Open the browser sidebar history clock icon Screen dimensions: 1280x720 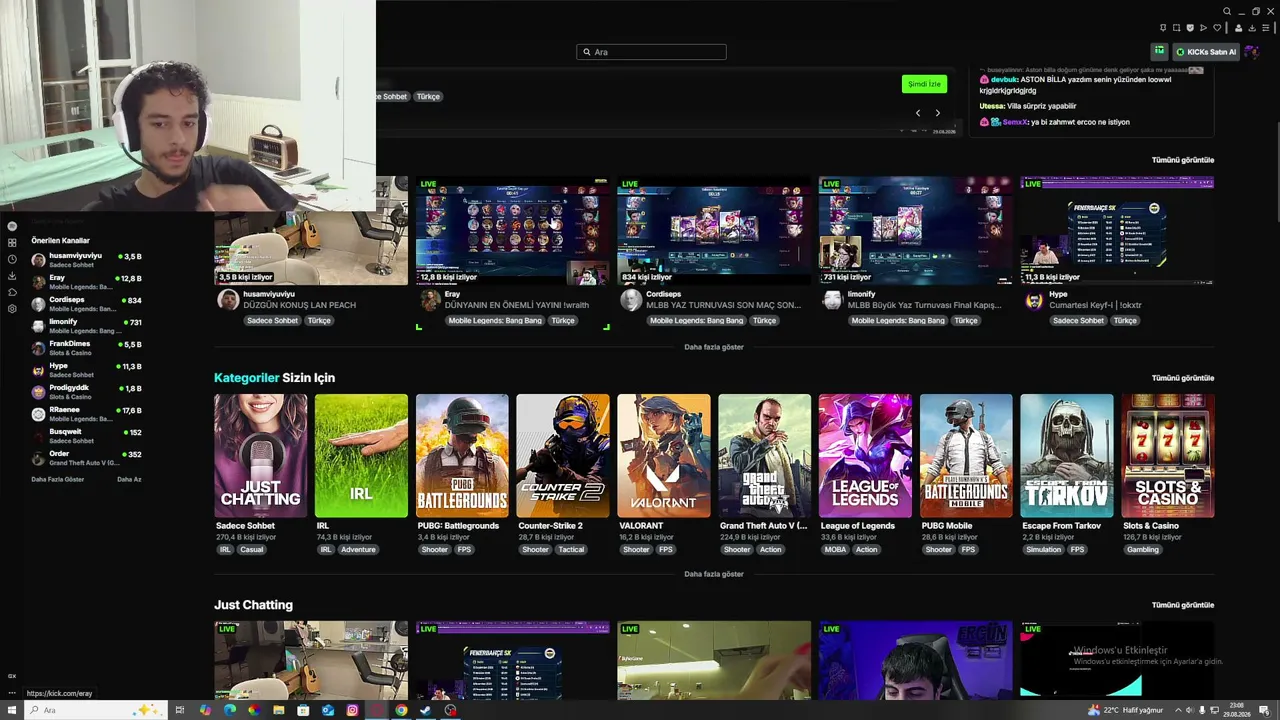click(x=12, y=259)
